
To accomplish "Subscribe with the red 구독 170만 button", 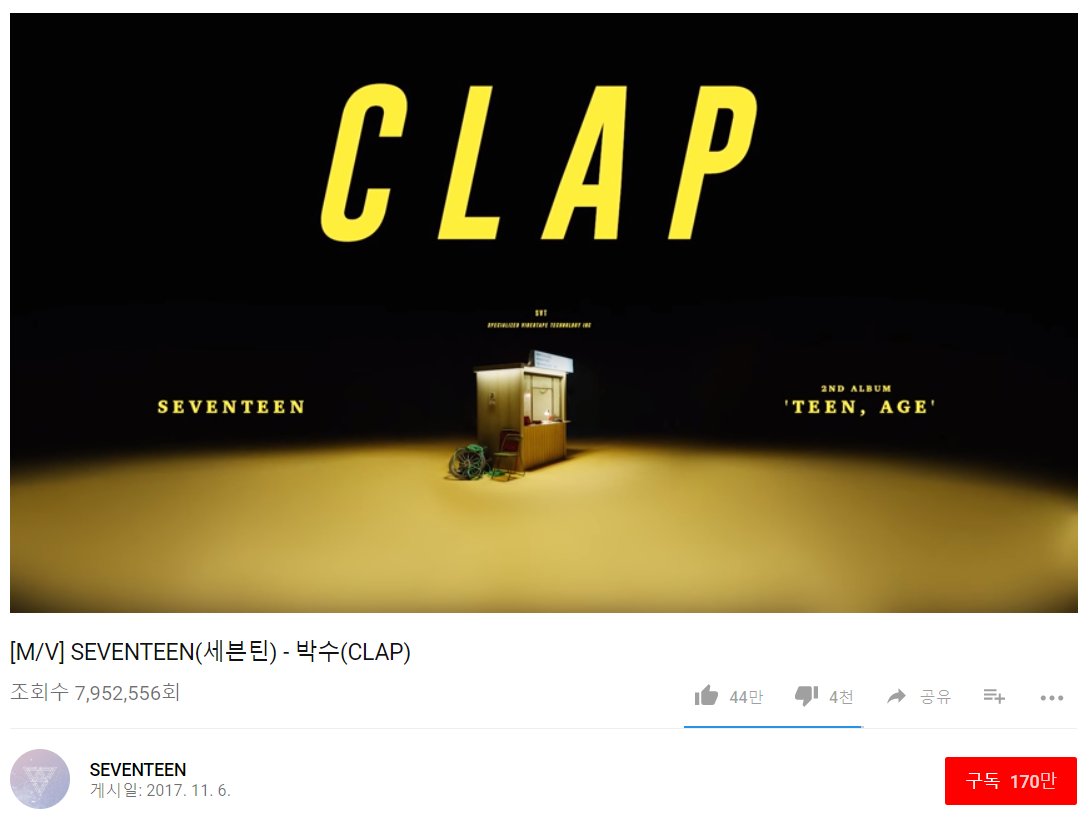I will (1011, 781).
